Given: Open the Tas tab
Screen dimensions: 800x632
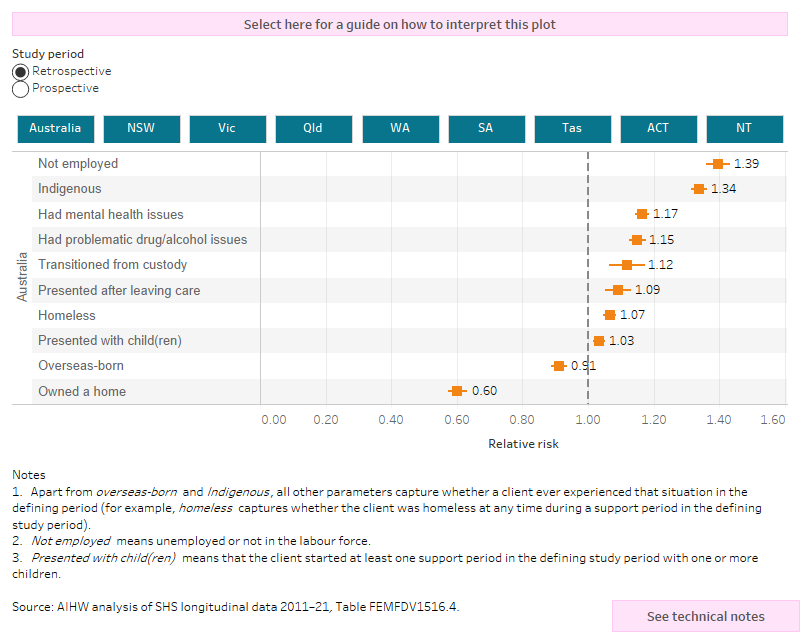Looking at the screenshot, I should click(572, 128).
